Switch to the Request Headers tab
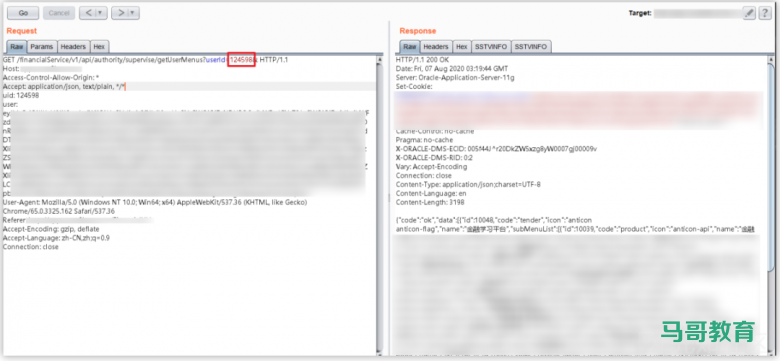 point(73,46)
